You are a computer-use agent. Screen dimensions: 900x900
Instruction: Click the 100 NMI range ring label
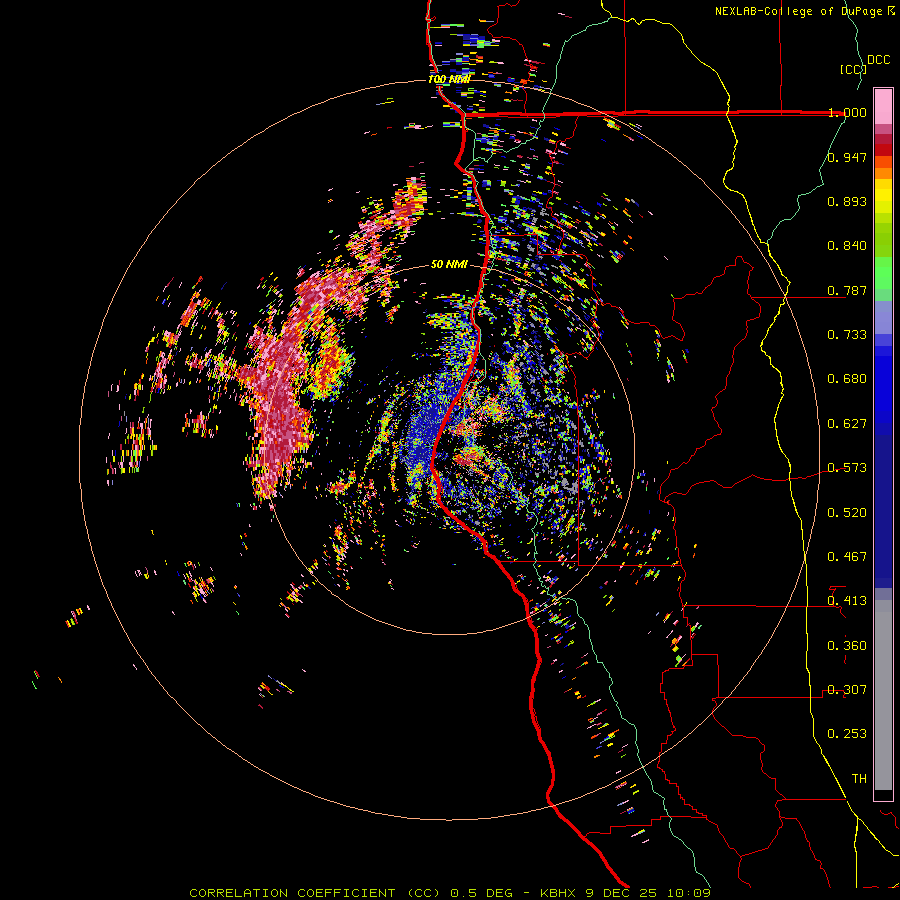click(449, 79)
